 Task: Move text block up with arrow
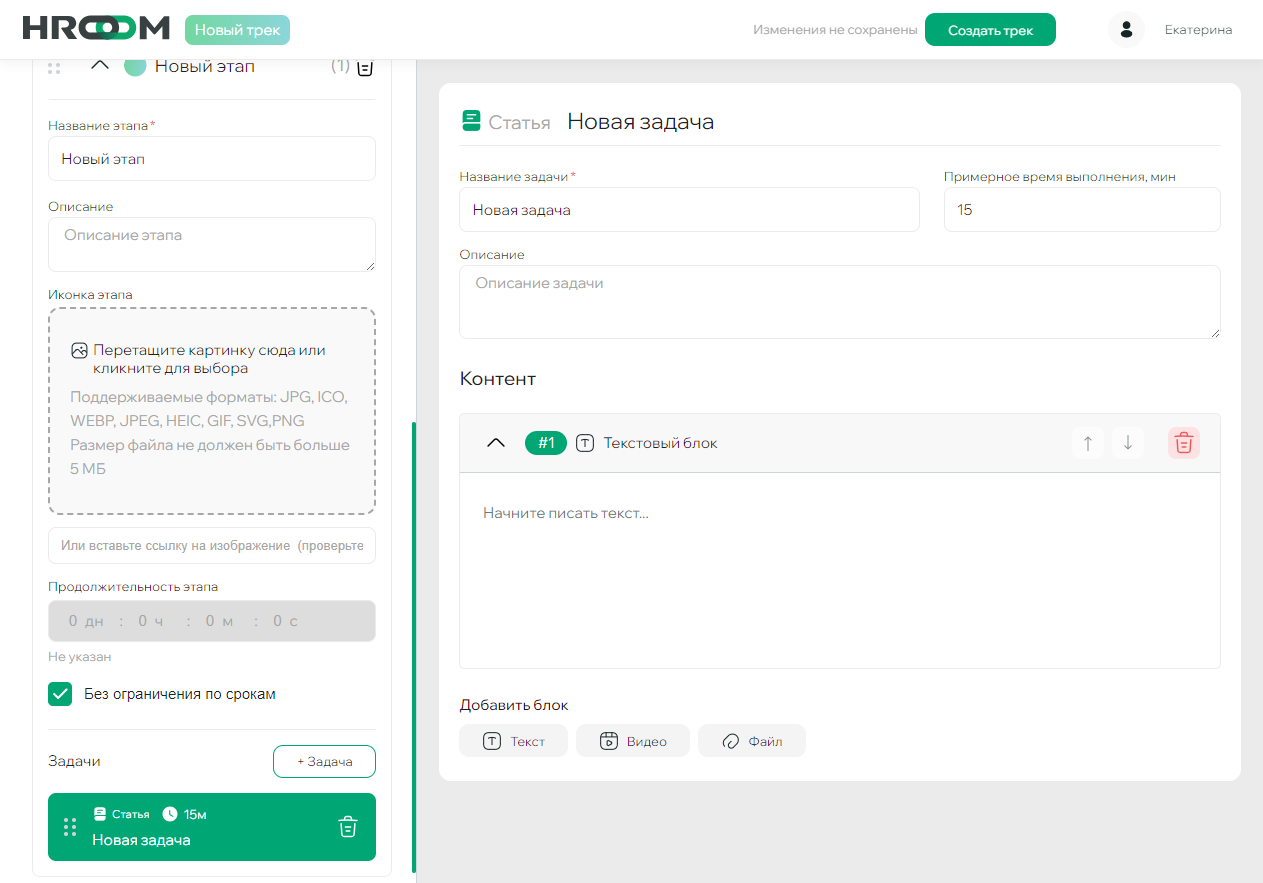[1088, 443]
